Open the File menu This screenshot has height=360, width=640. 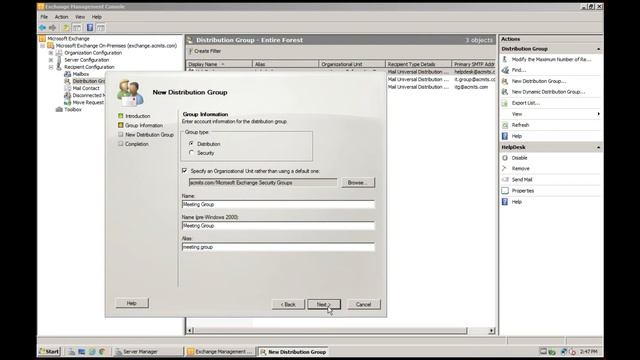click(44, 17)
